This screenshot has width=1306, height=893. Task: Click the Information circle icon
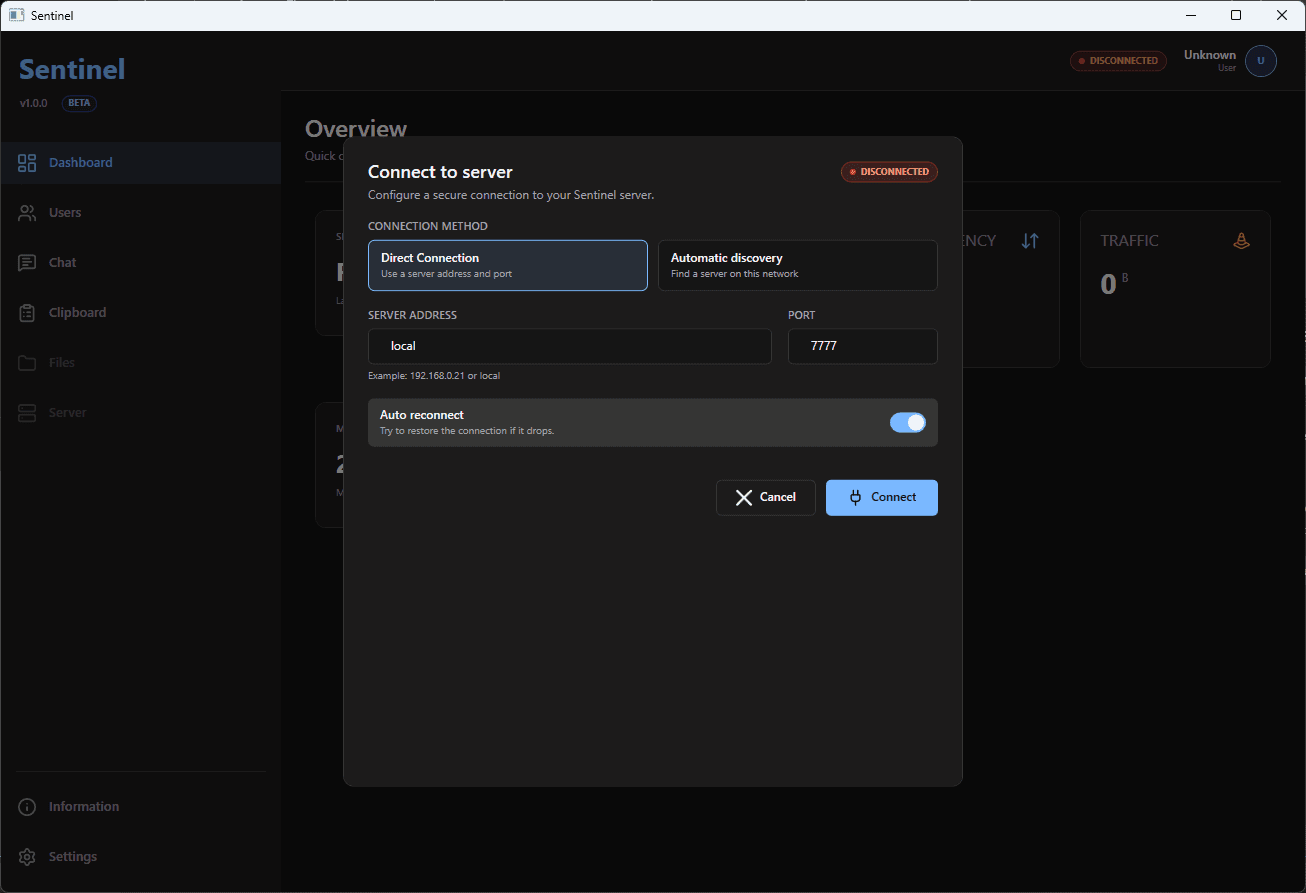click(27, 807)
